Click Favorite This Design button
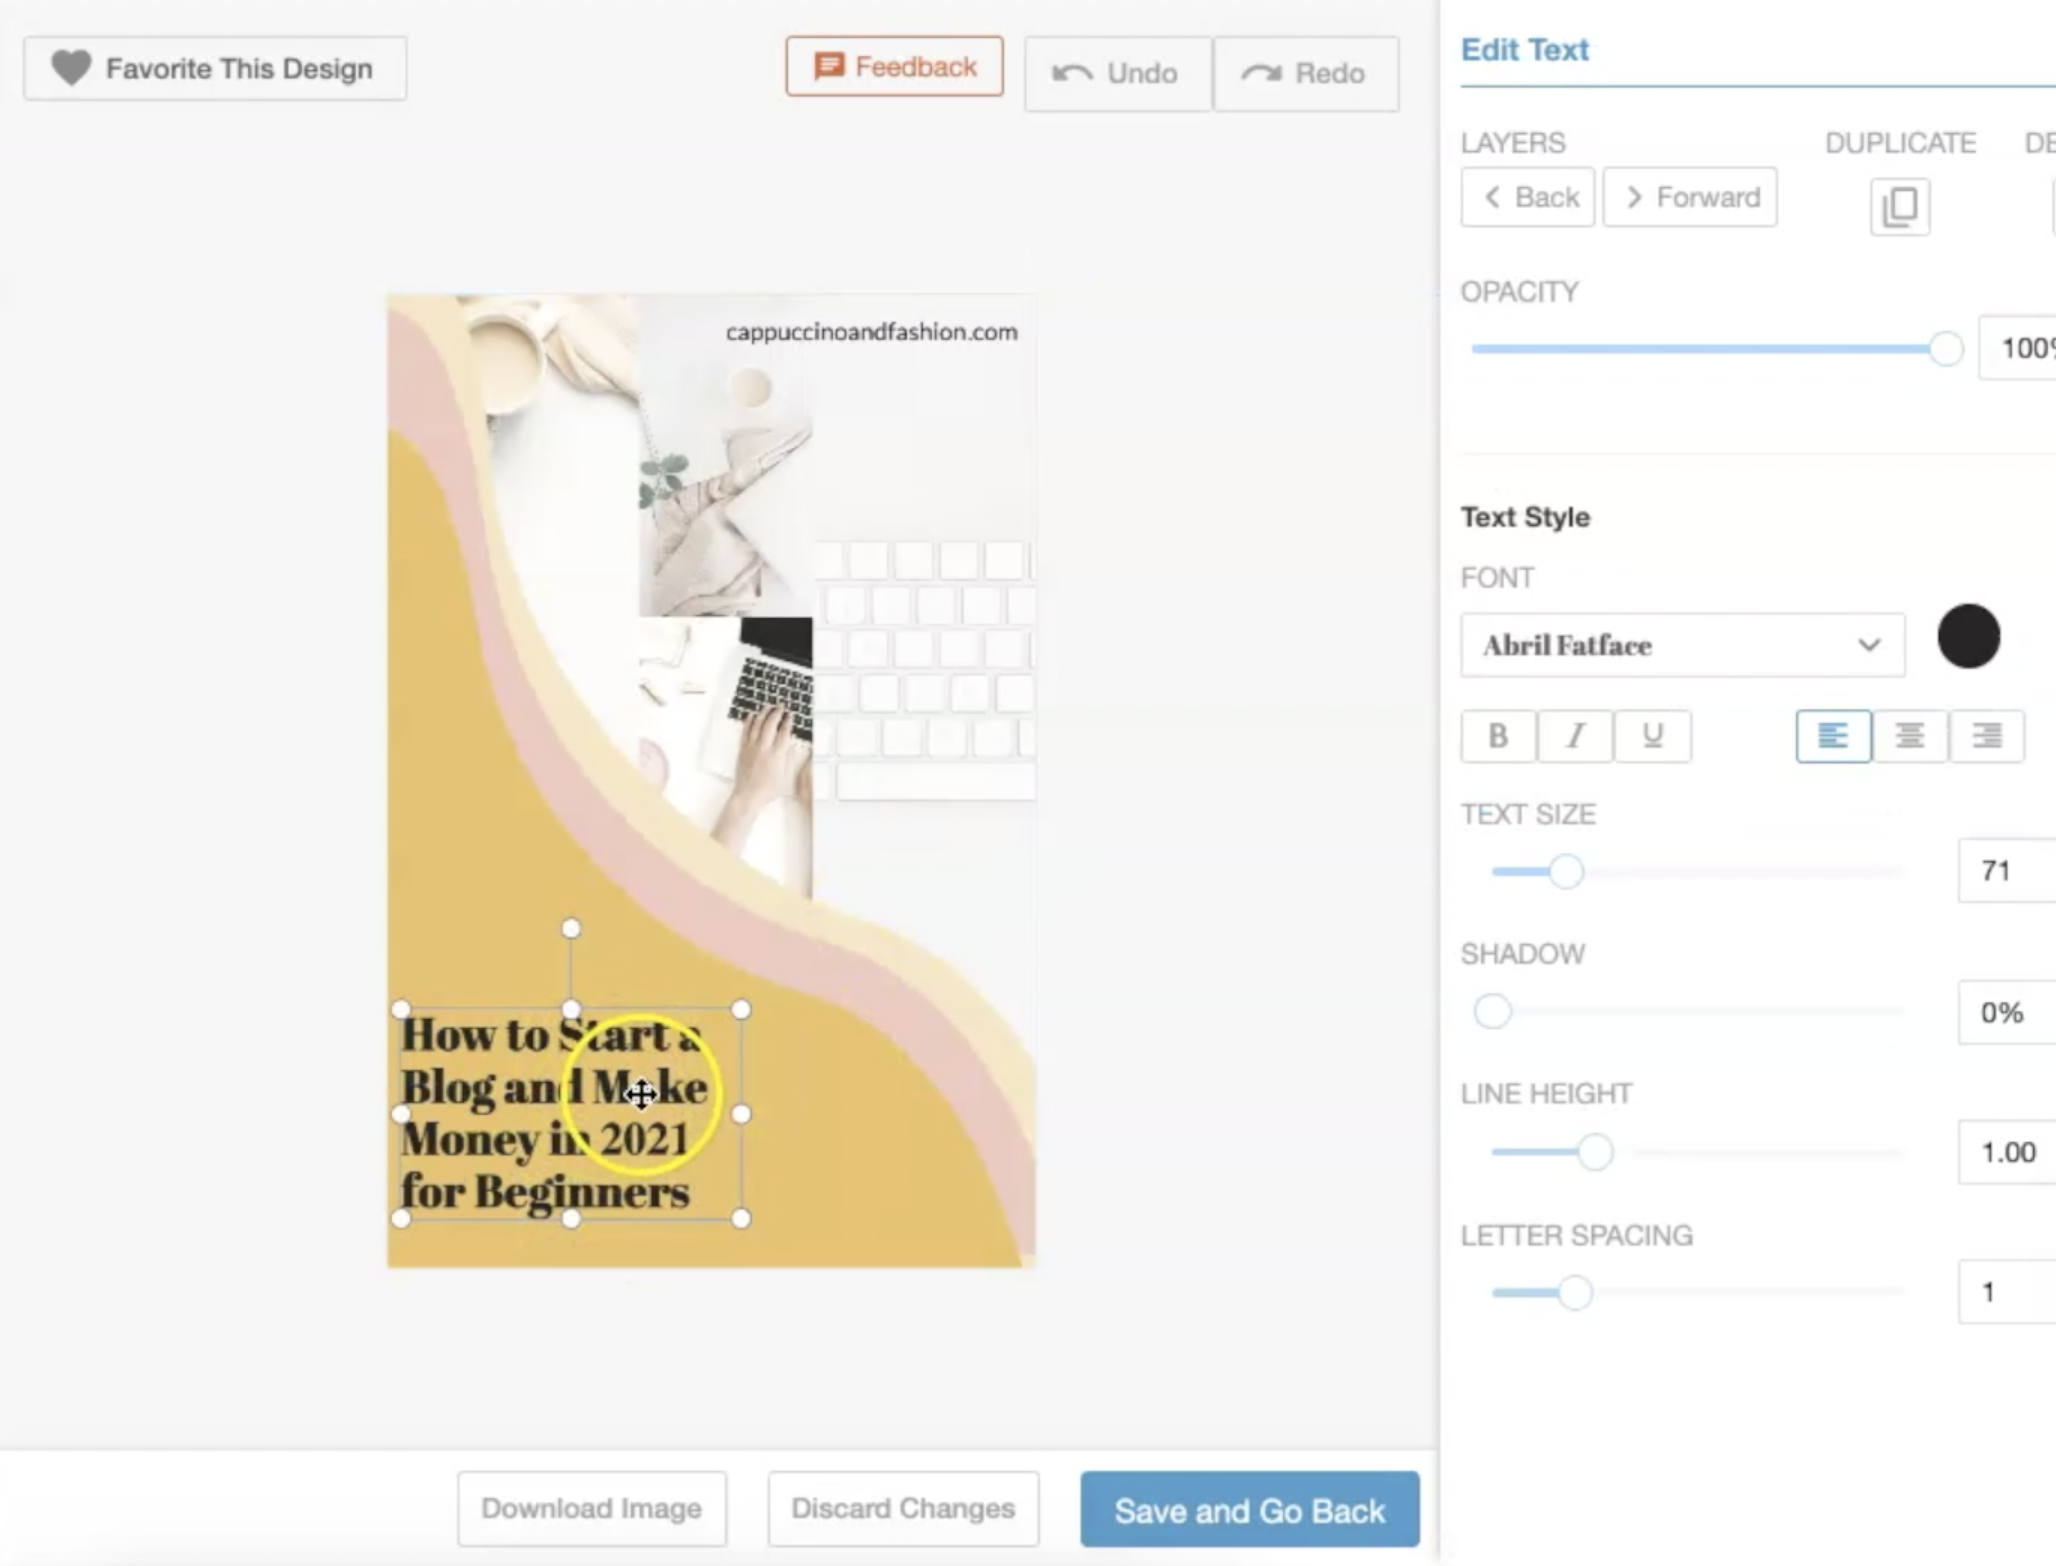 [215, 68]
